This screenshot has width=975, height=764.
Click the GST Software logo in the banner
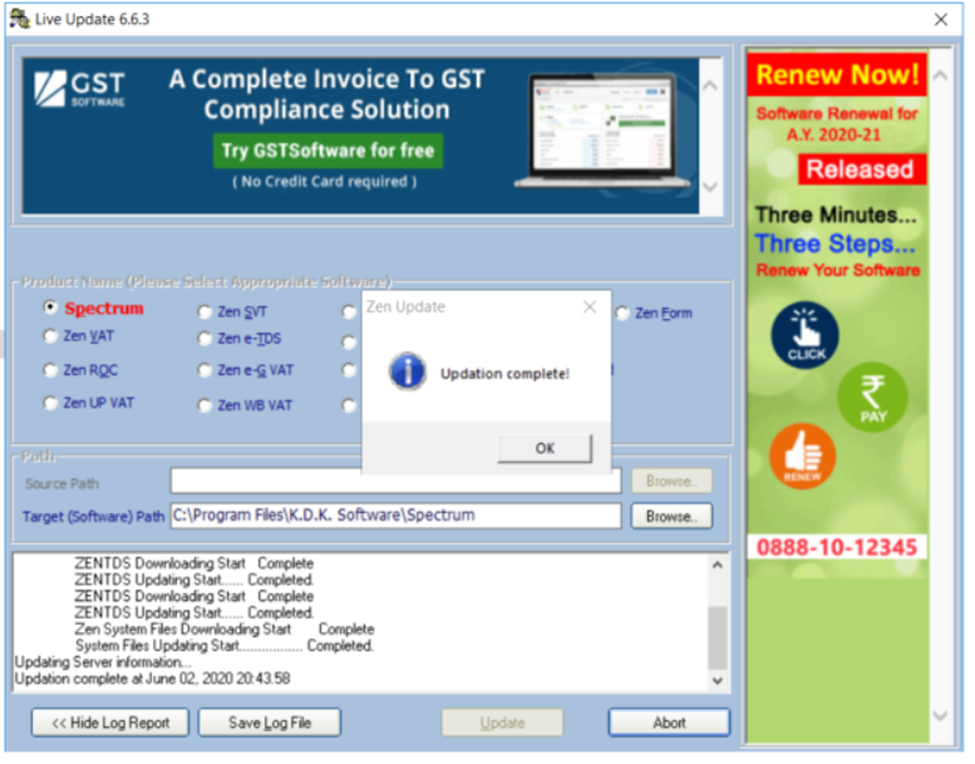click(80, 88)
